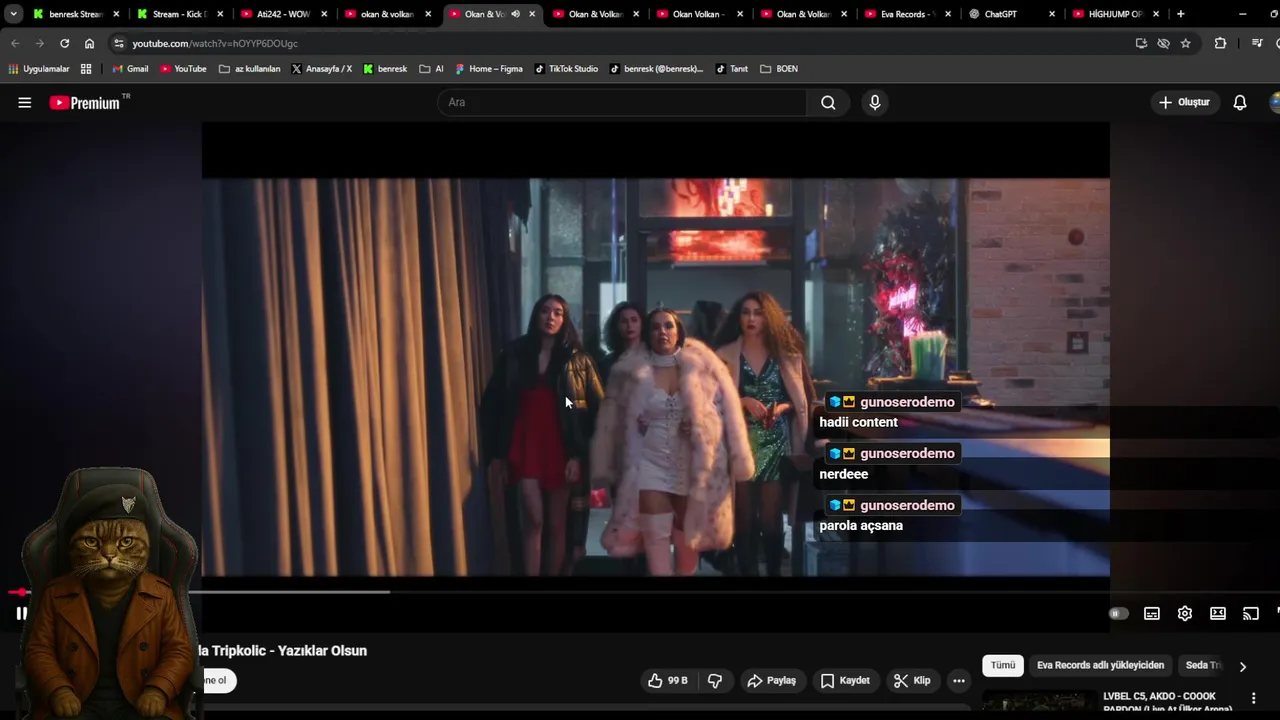Open the Oluştur create menu

pyautogui.click(x=1185, y=102)
